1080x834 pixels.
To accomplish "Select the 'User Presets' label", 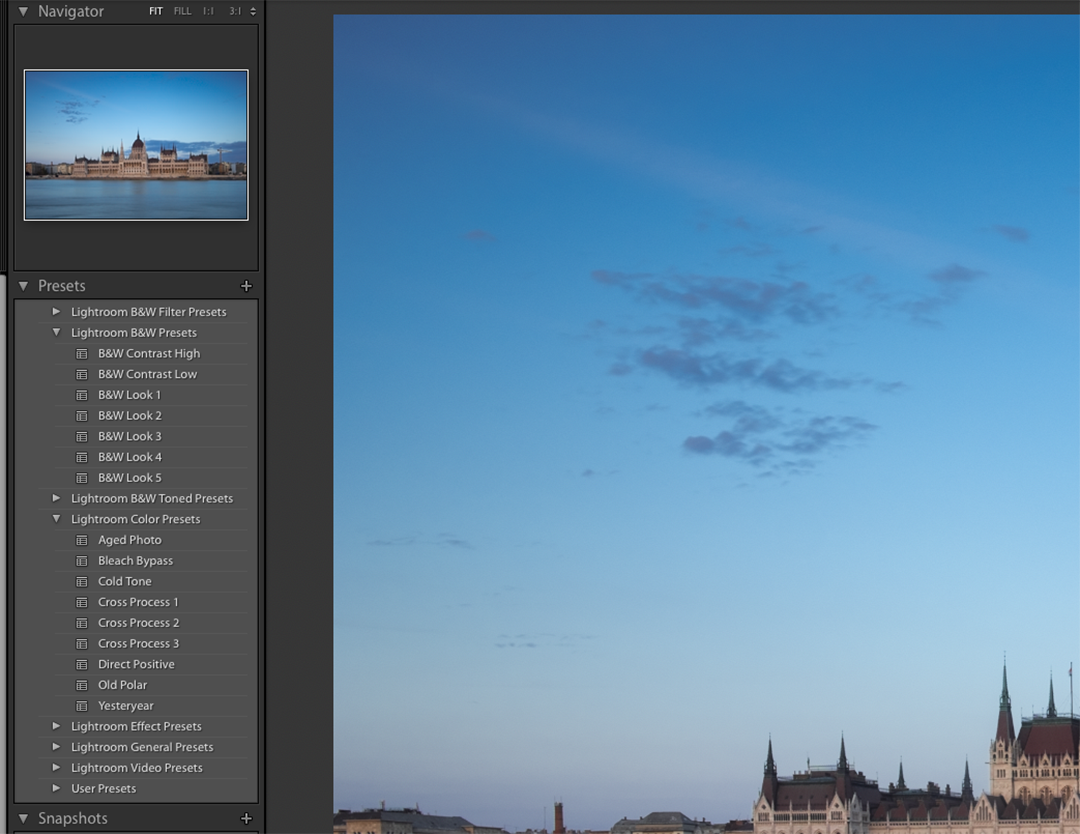I will [x=103, y=788].
